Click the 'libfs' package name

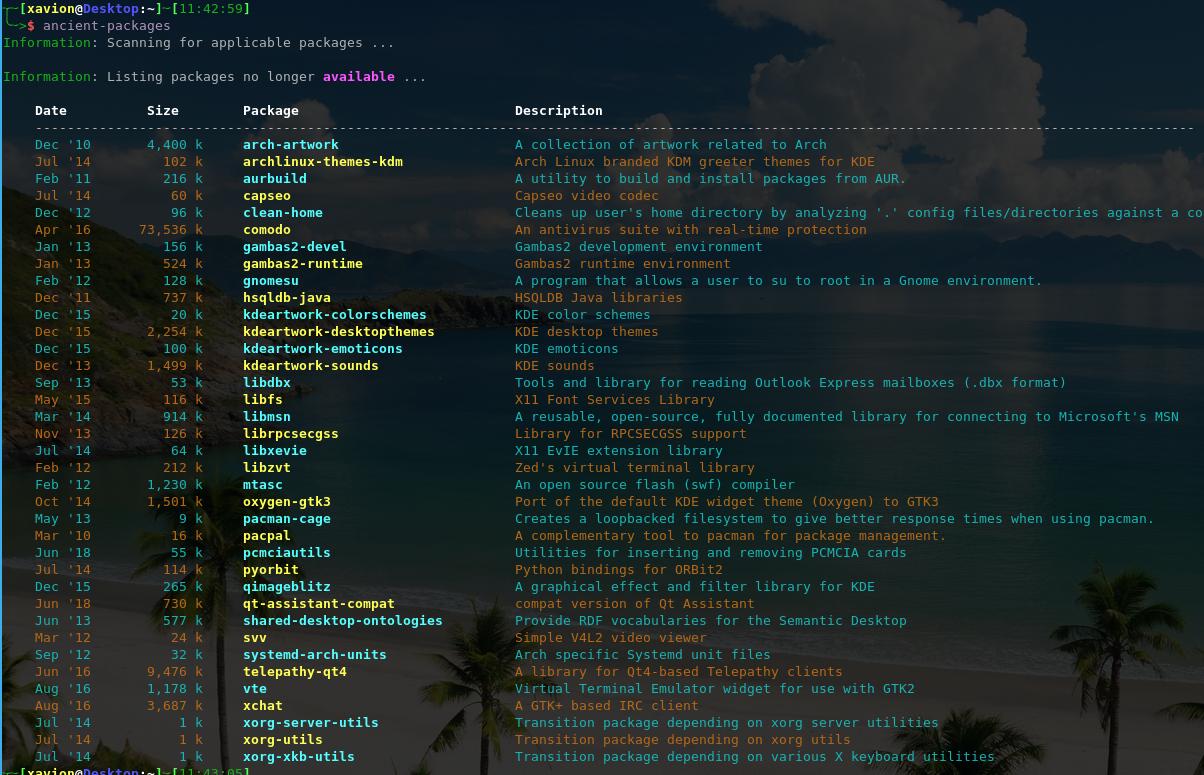click(x=263, y=399)
